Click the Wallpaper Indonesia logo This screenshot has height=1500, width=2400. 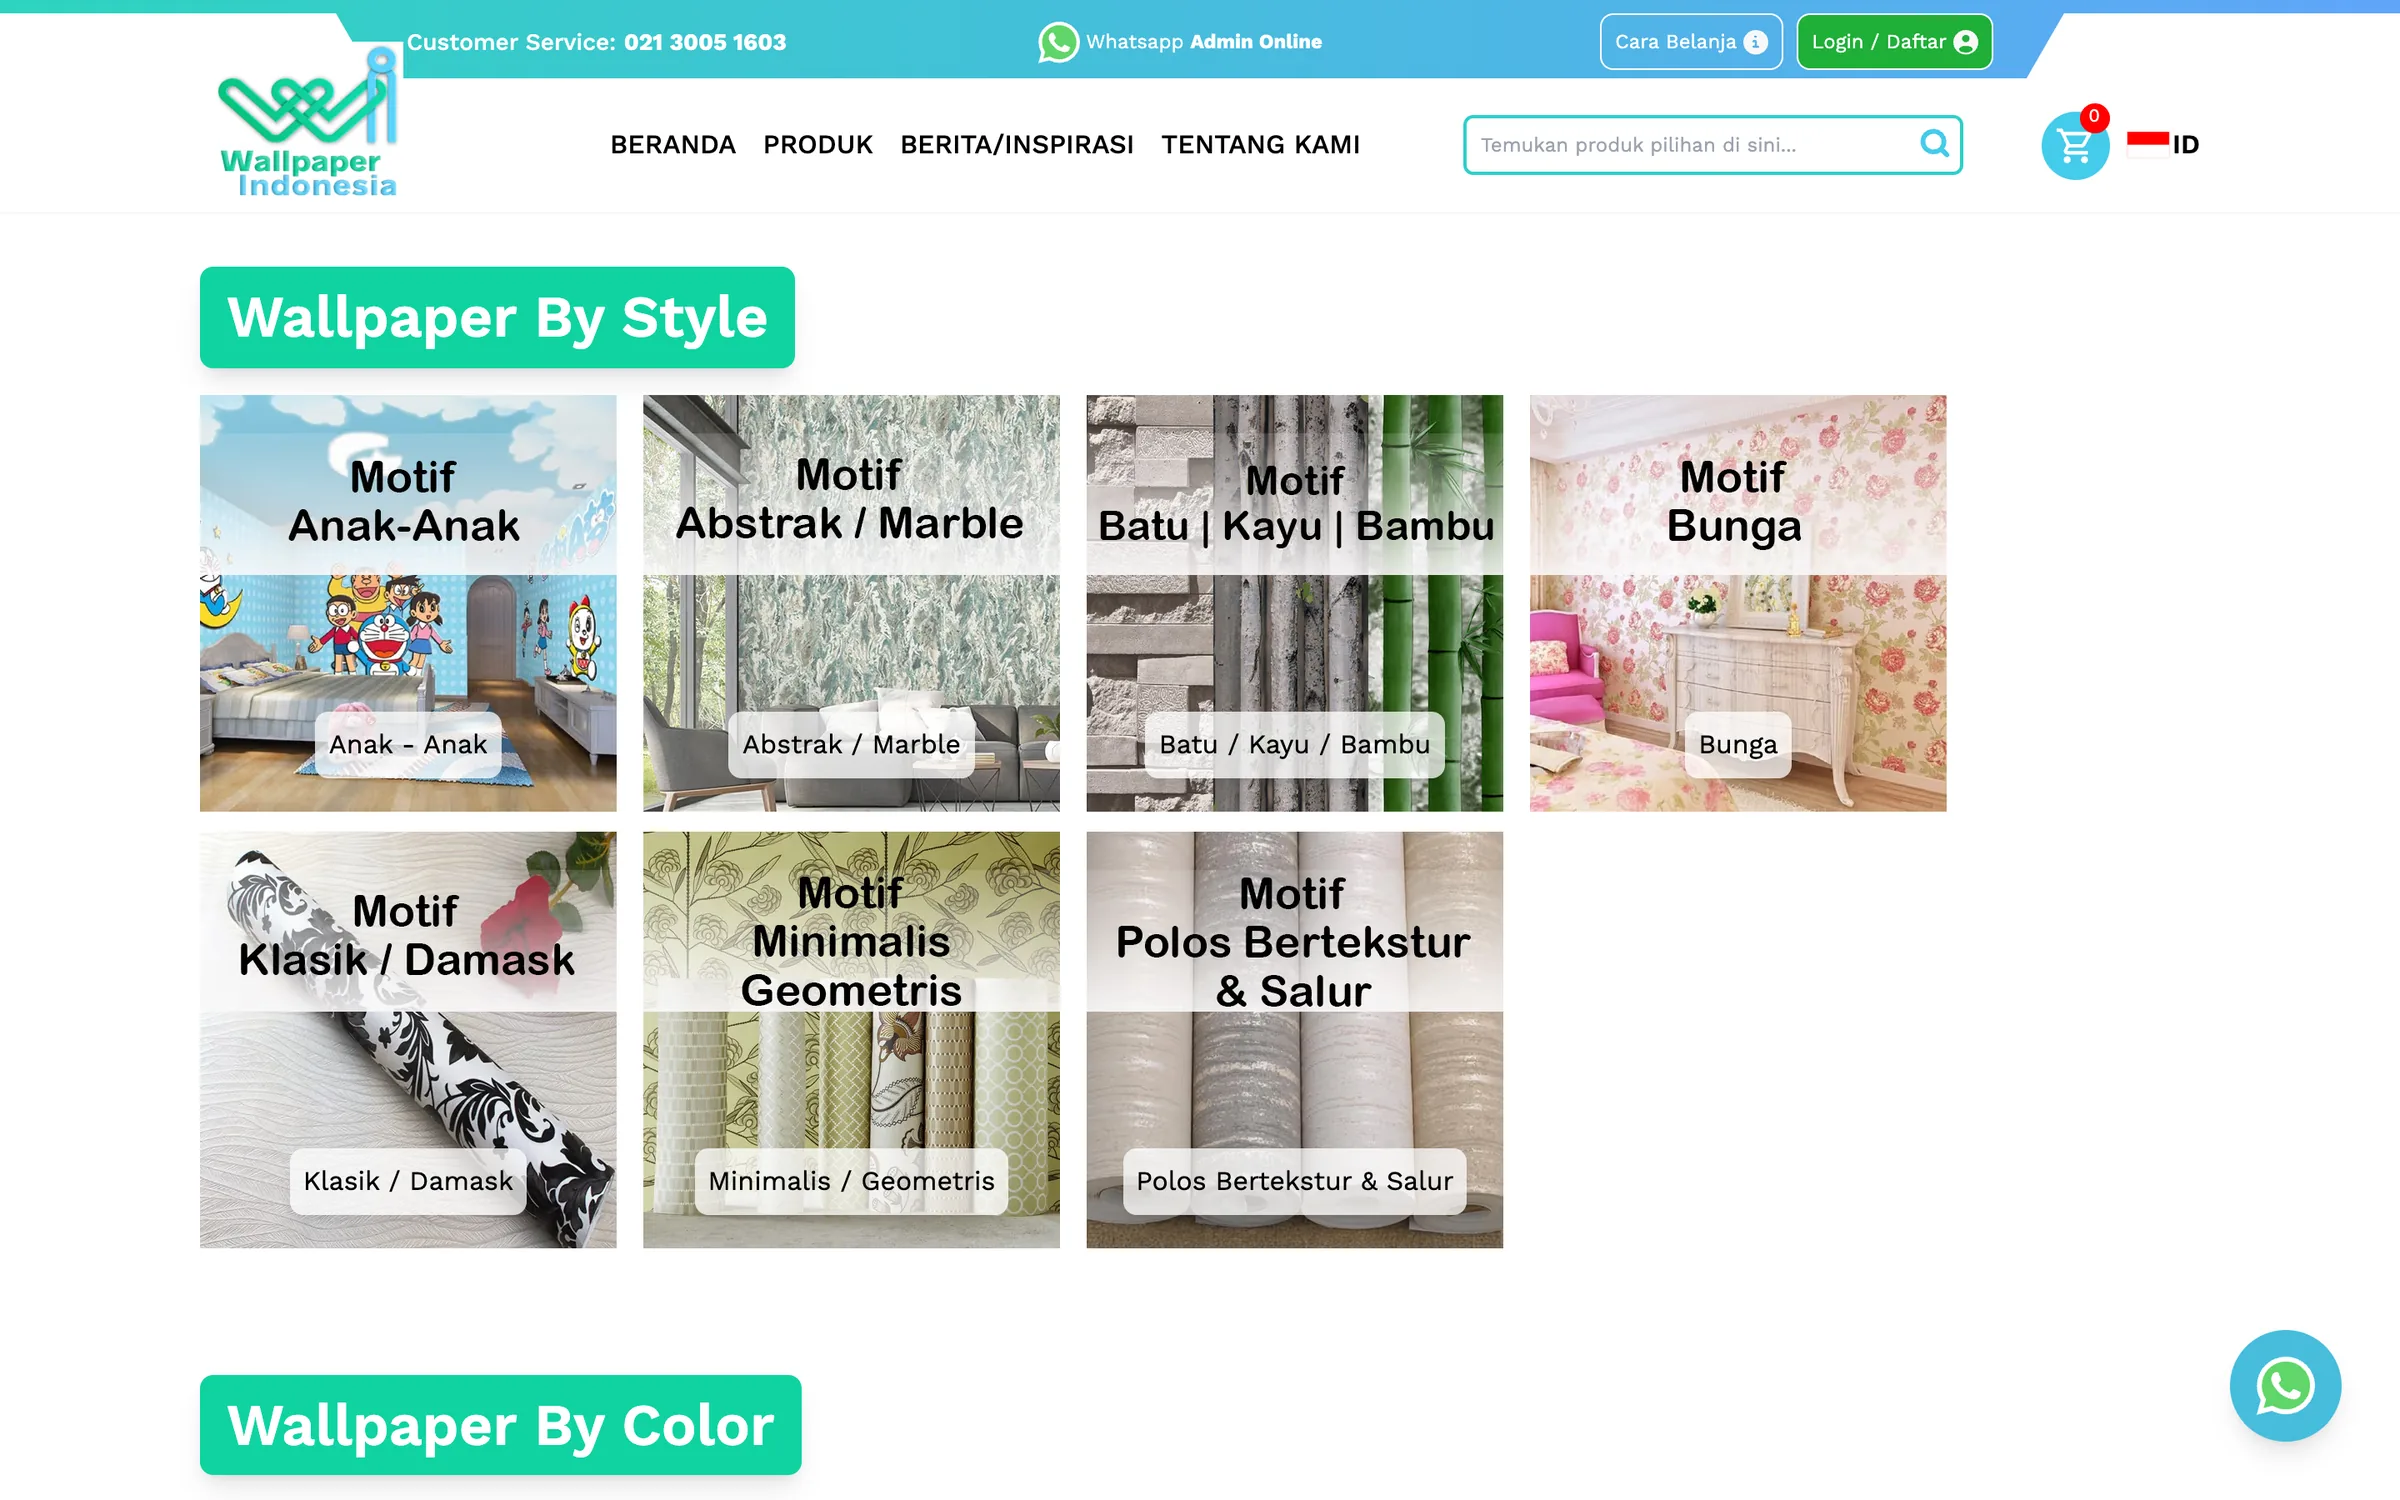pyautogui.click(x=308, y=122)
